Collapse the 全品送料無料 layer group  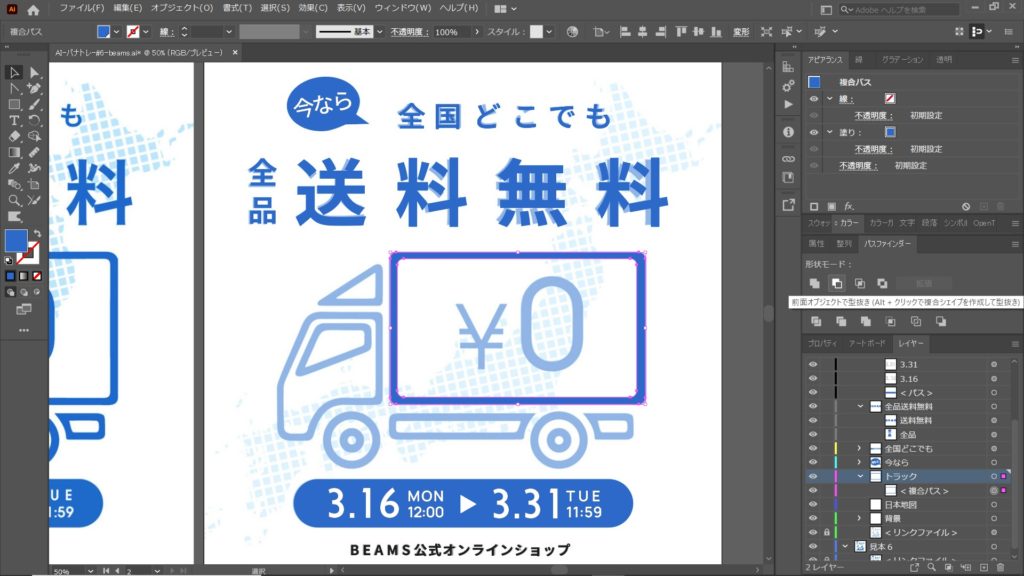pyautogui.click(x=860, y=406)
